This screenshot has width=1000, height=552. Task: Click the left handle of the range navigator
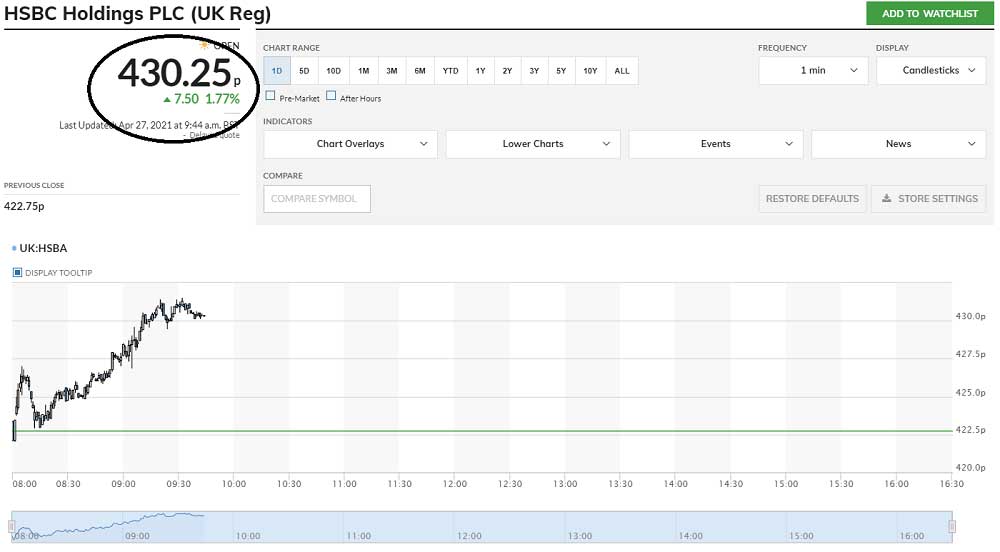click(11, 527)
